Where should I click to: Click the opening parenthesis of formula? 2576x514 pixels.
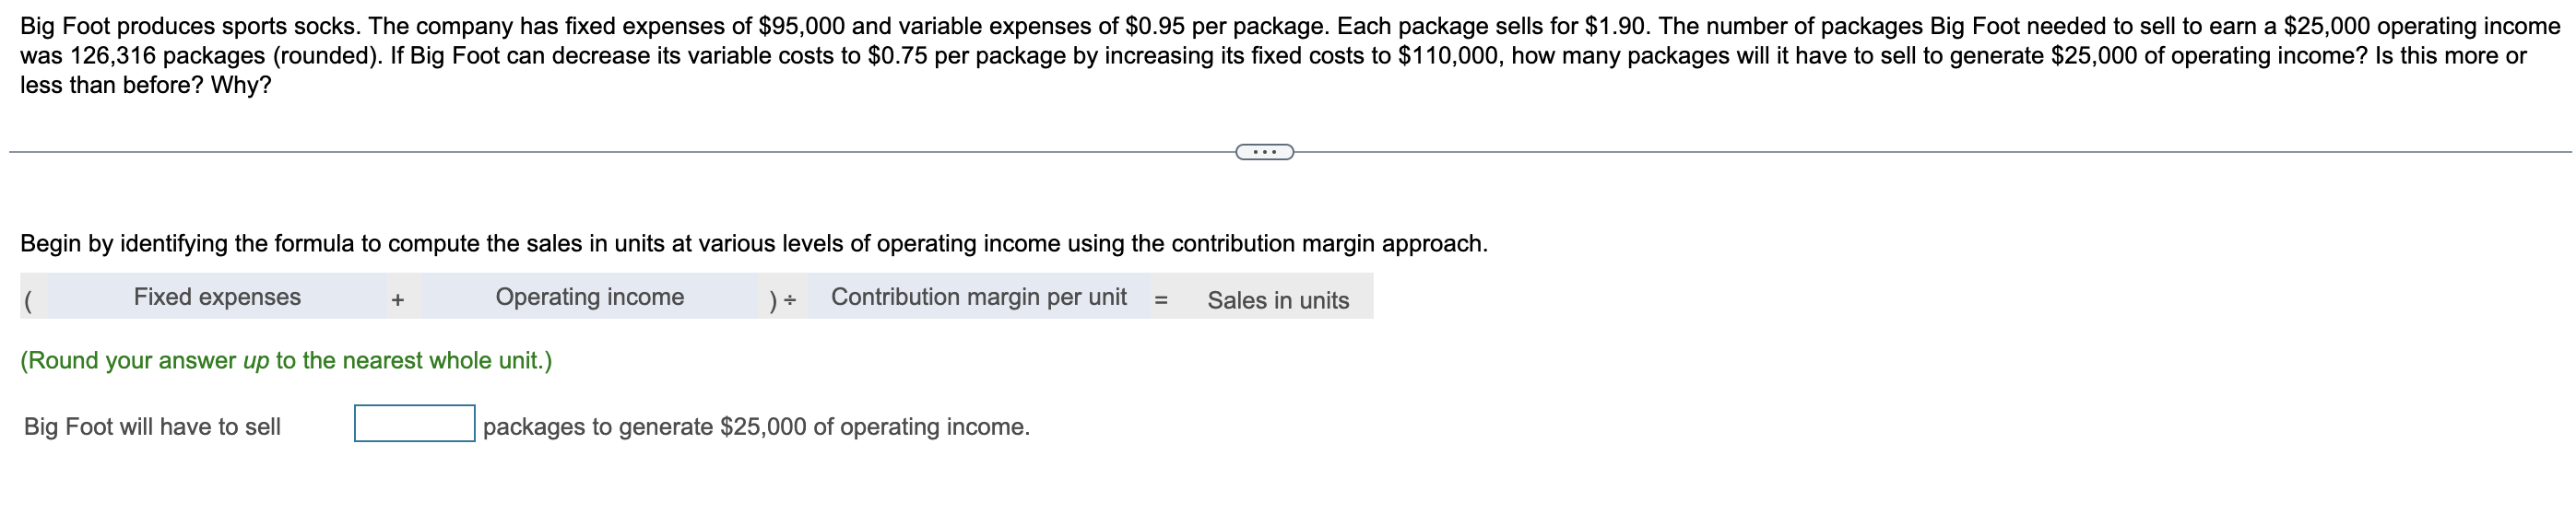click(29, 300)
